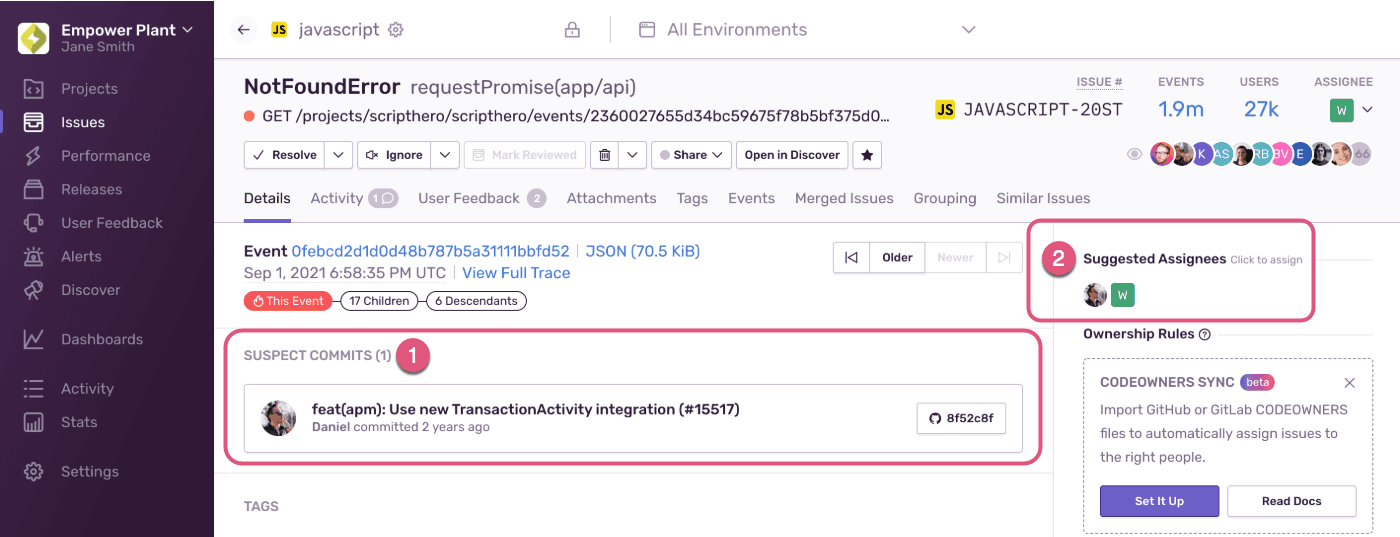1400x537 pixels.
Task: Open javascript project settings gear
Action: (396, 30)
